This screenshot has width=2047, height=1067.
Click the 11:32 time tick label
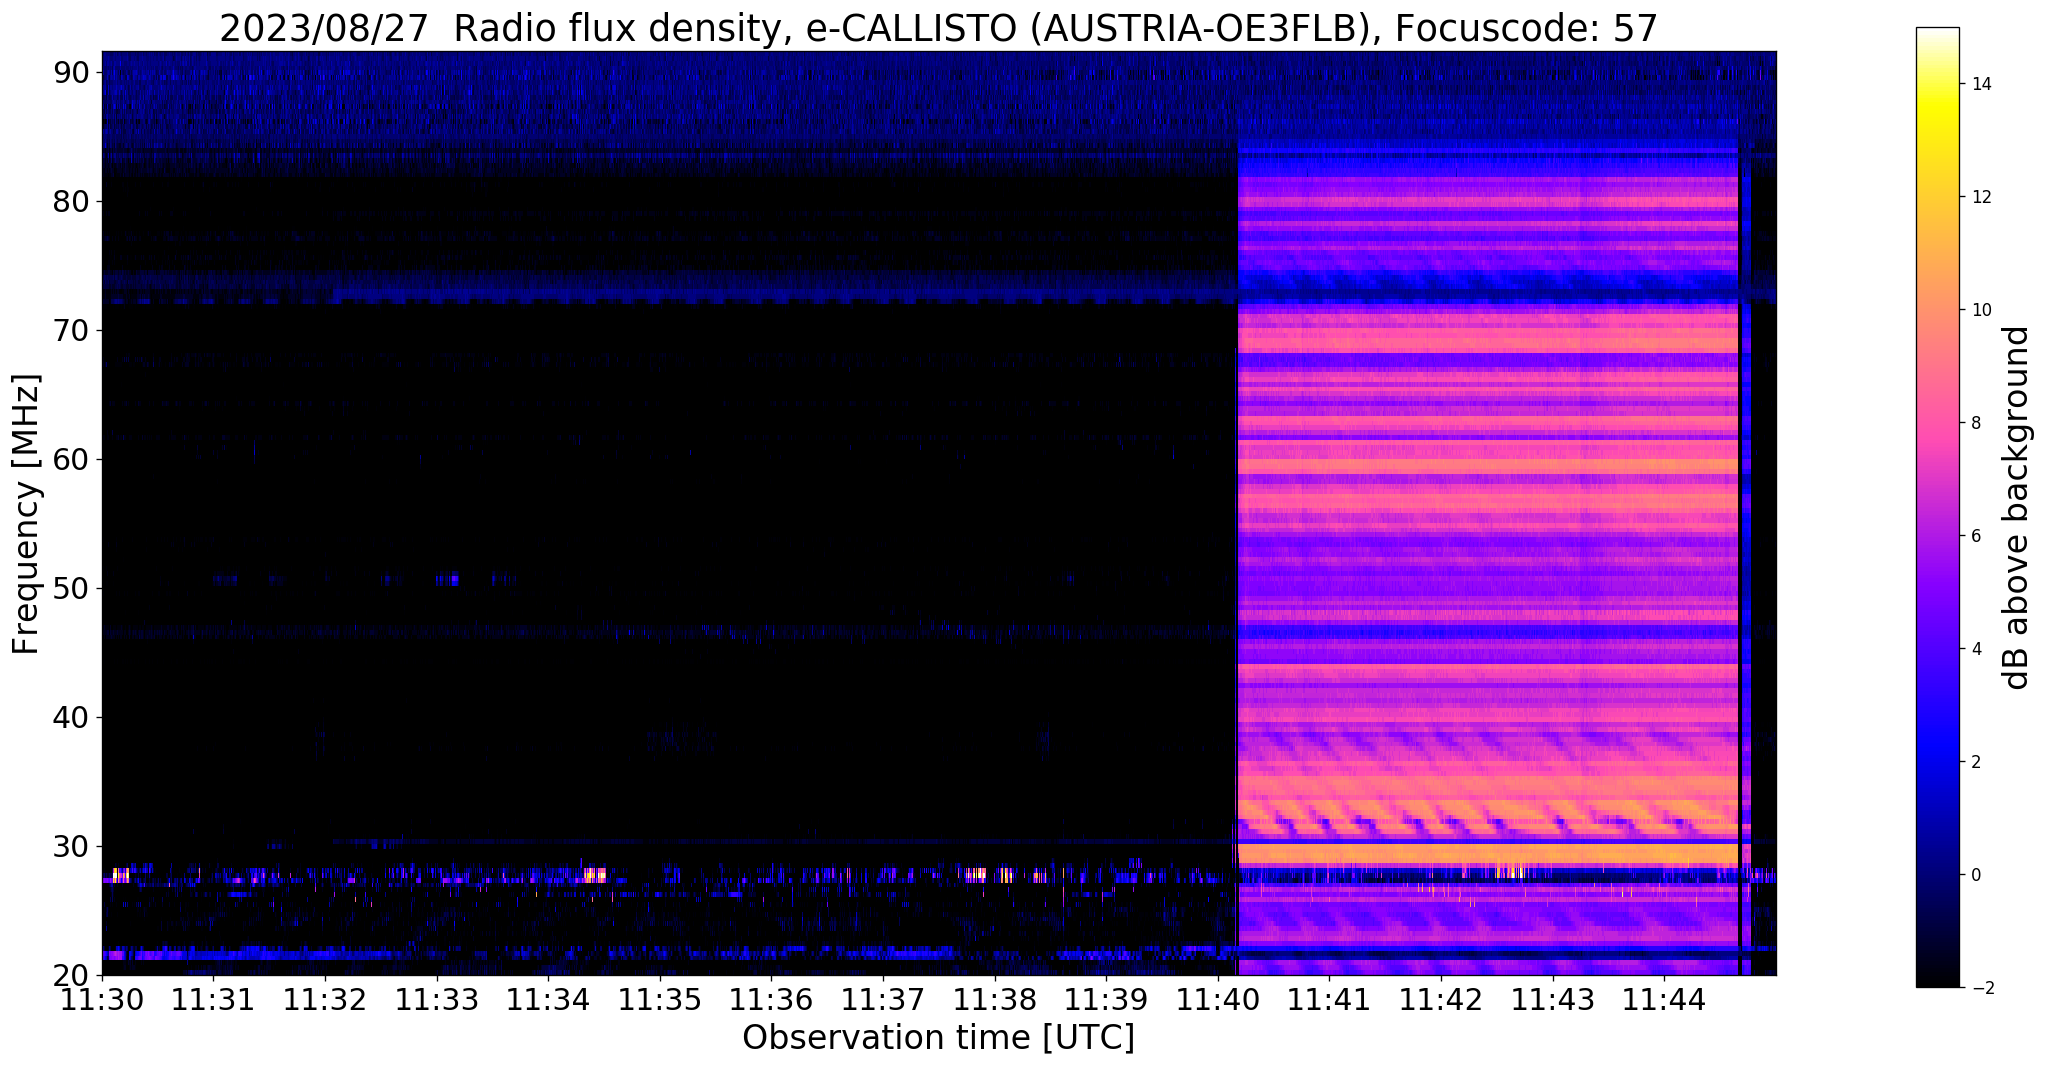coord(325,999)
